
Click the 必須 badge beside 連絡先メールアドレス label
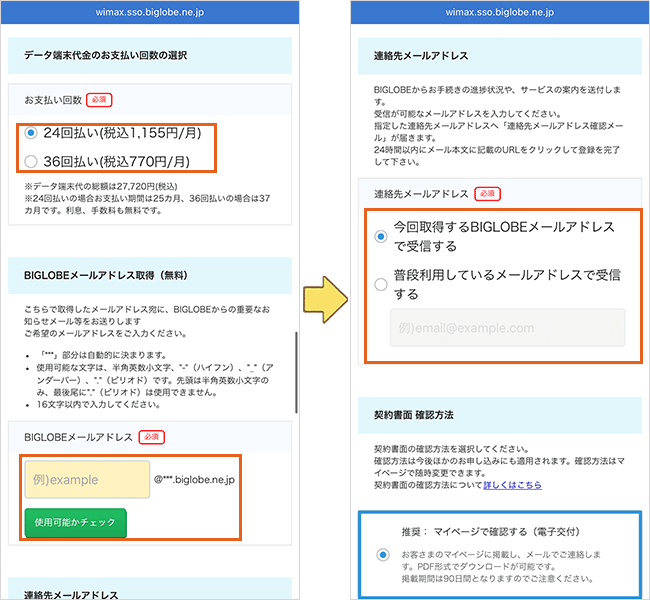pyautogui.click(x=488, y=194)
